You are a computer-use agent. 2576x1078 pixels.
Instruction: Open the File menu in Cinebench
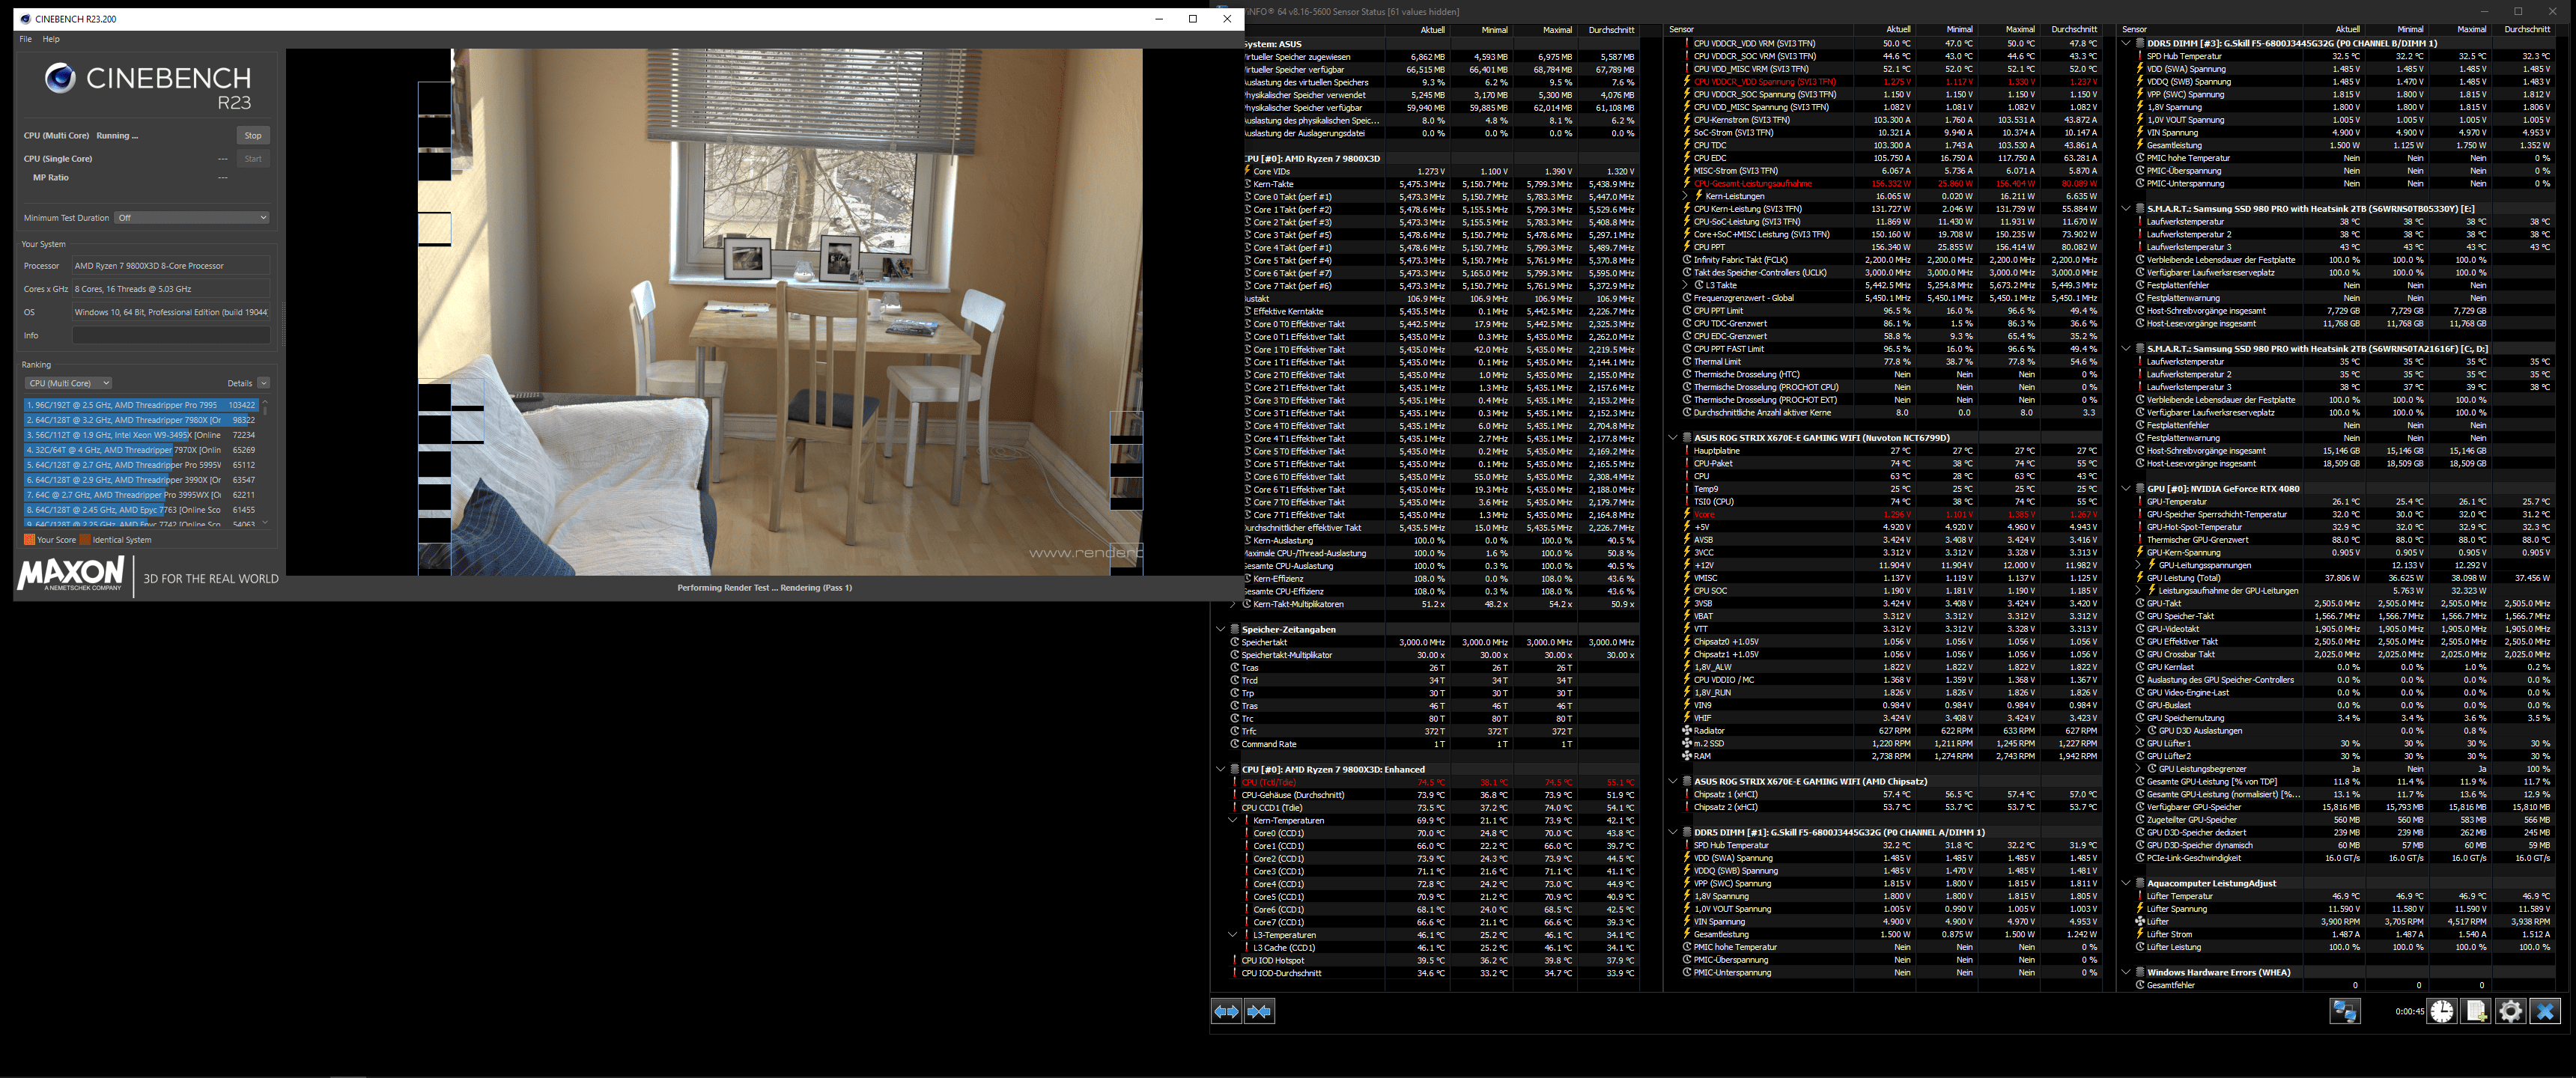[26, 39]
